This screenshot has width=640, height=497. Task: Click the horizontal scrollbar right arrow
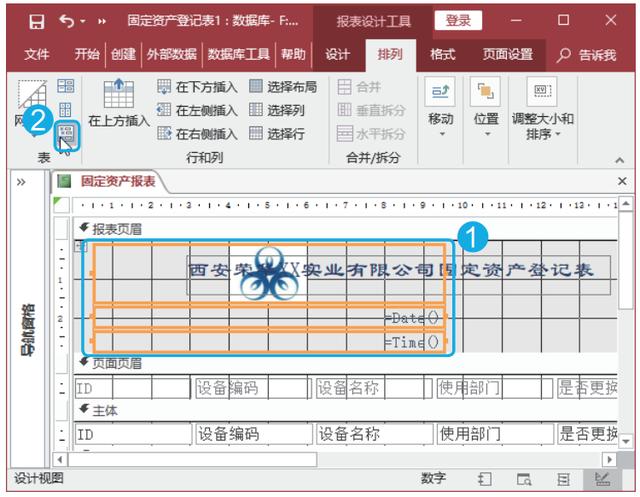click(609, 459)
